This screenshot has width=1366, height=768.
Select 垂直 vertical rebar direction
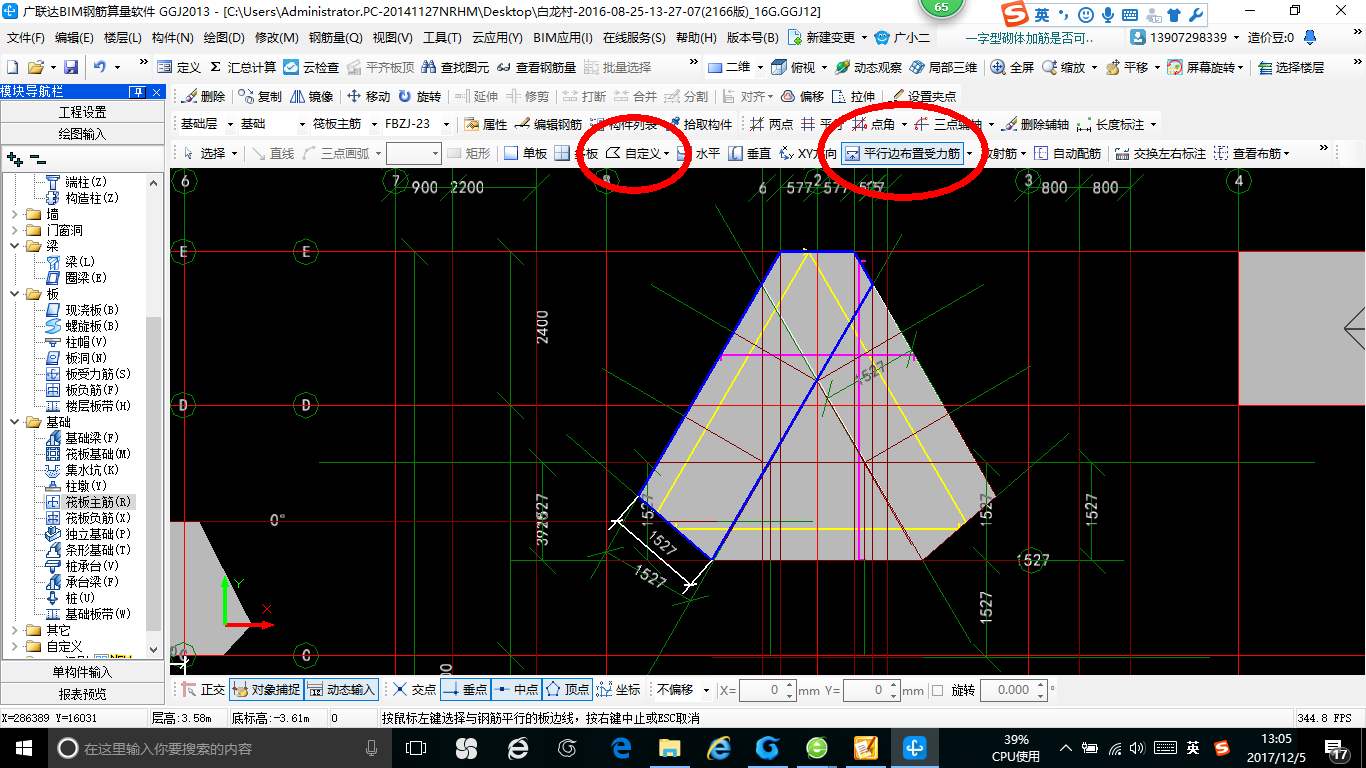pos(750,154)
